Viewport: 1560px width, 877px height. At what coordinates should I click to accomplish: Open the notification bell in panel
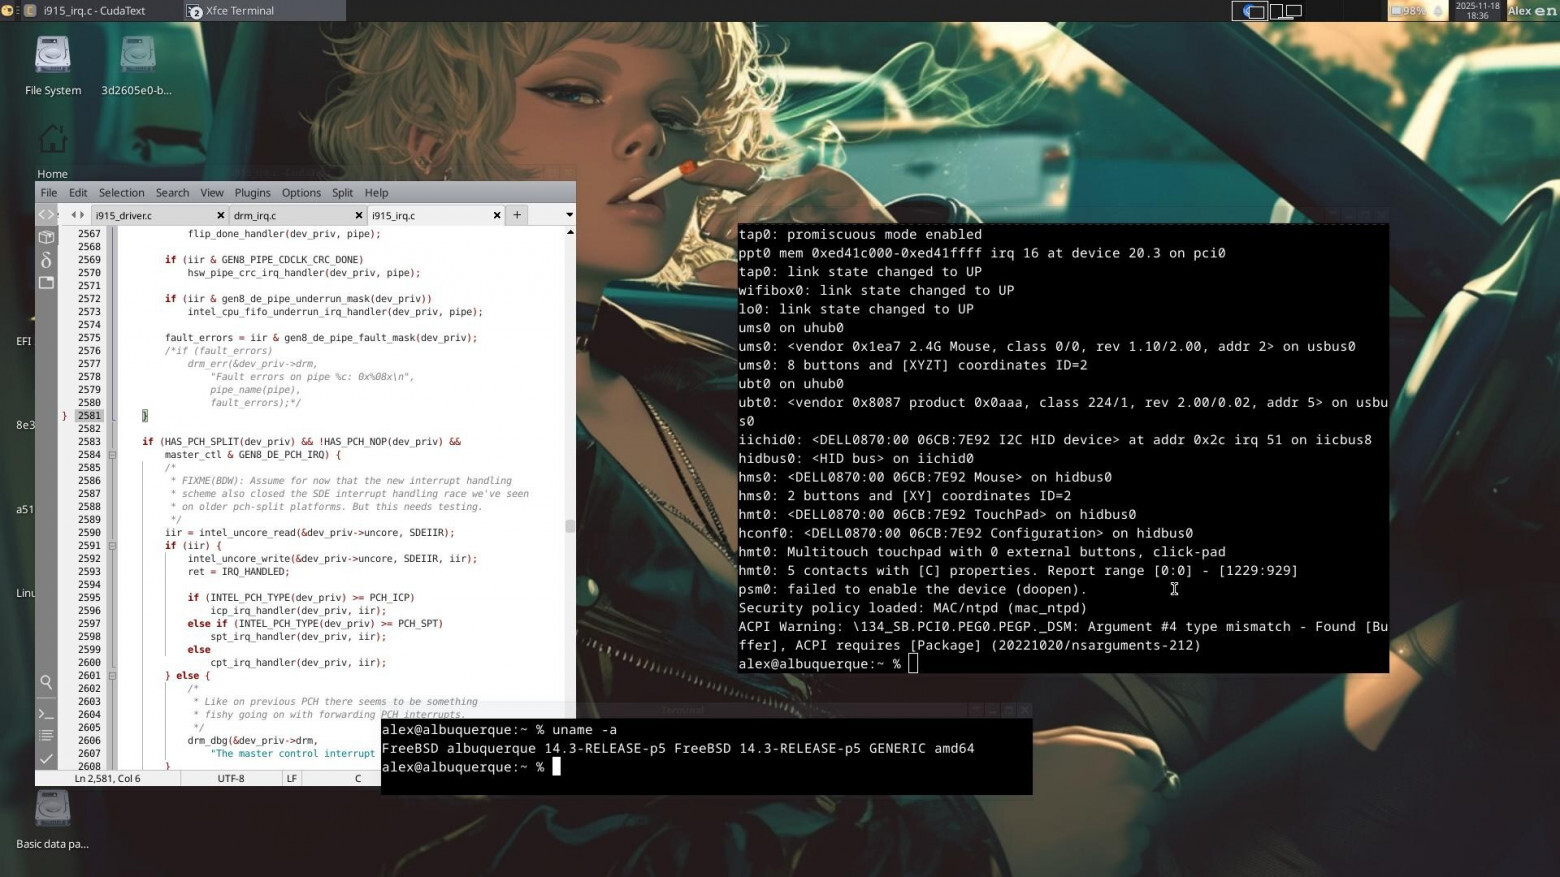point(1439,11)
